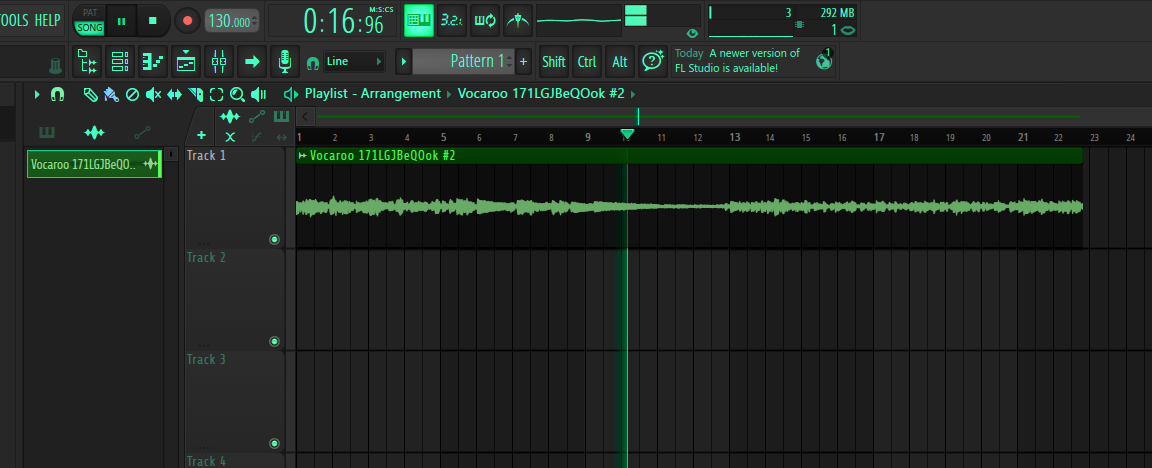Select the Zoom magnifier tool

pos(237,94)
